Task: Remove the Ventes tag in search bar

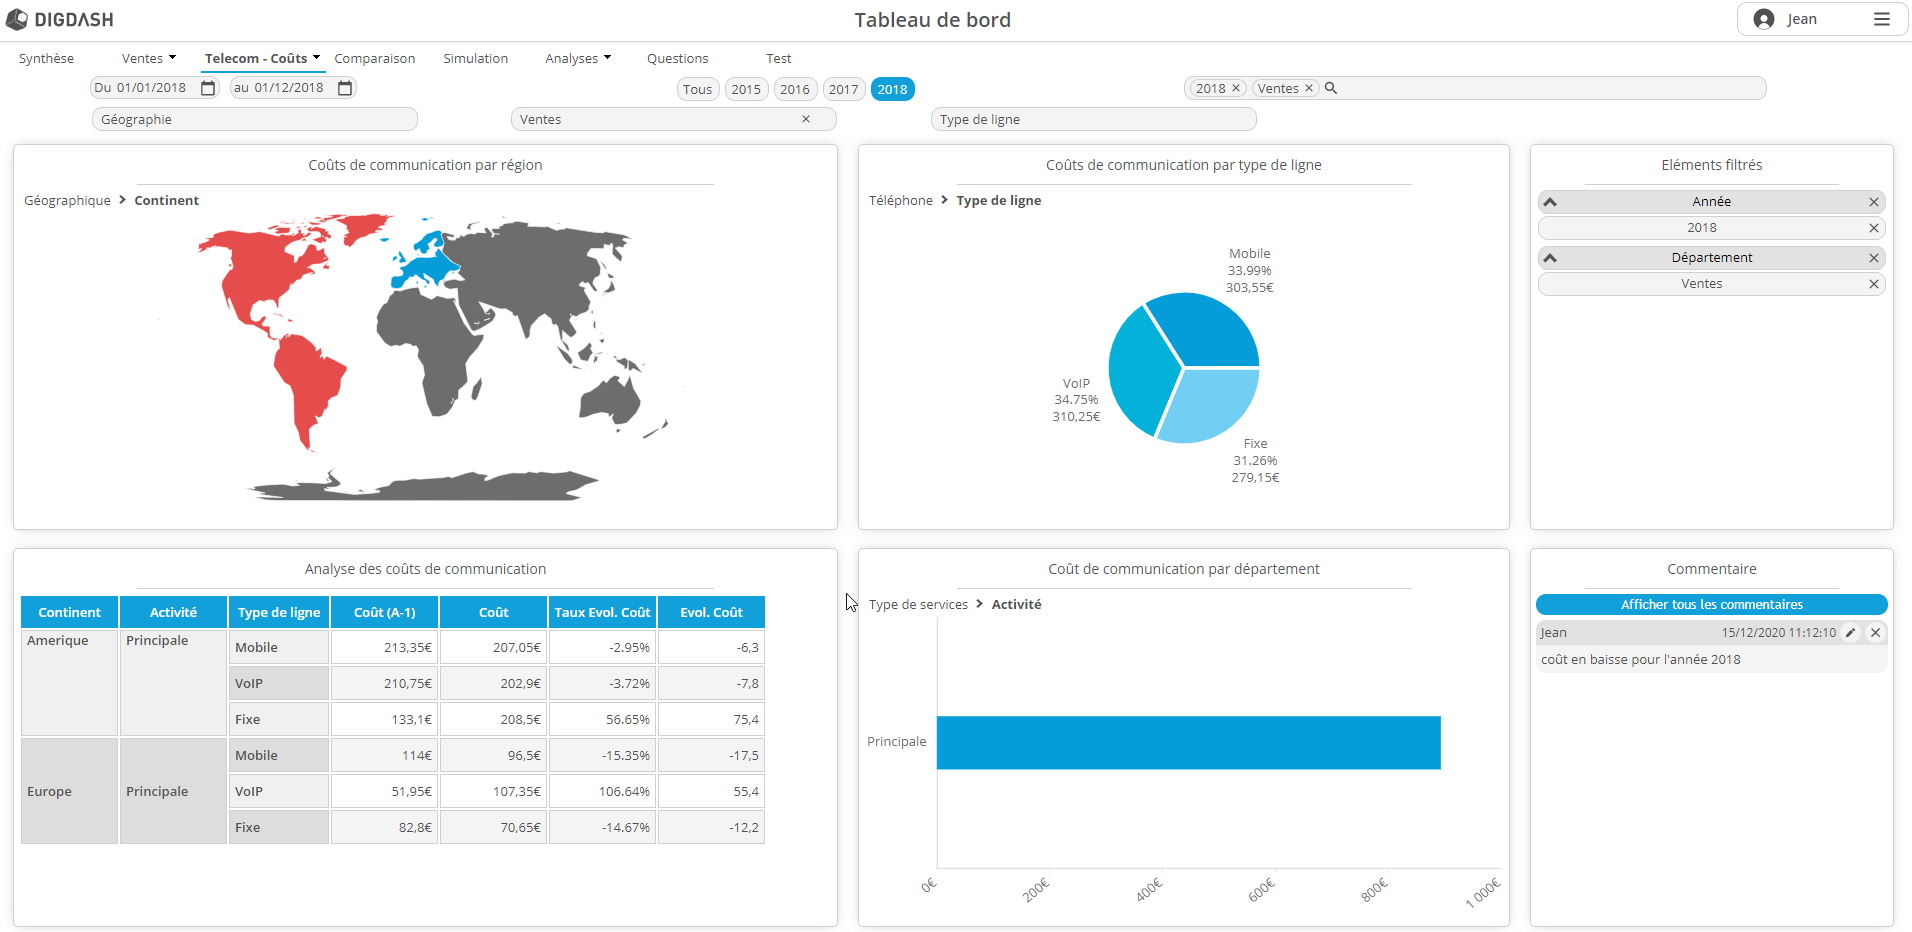Action: coord(1308,88)
